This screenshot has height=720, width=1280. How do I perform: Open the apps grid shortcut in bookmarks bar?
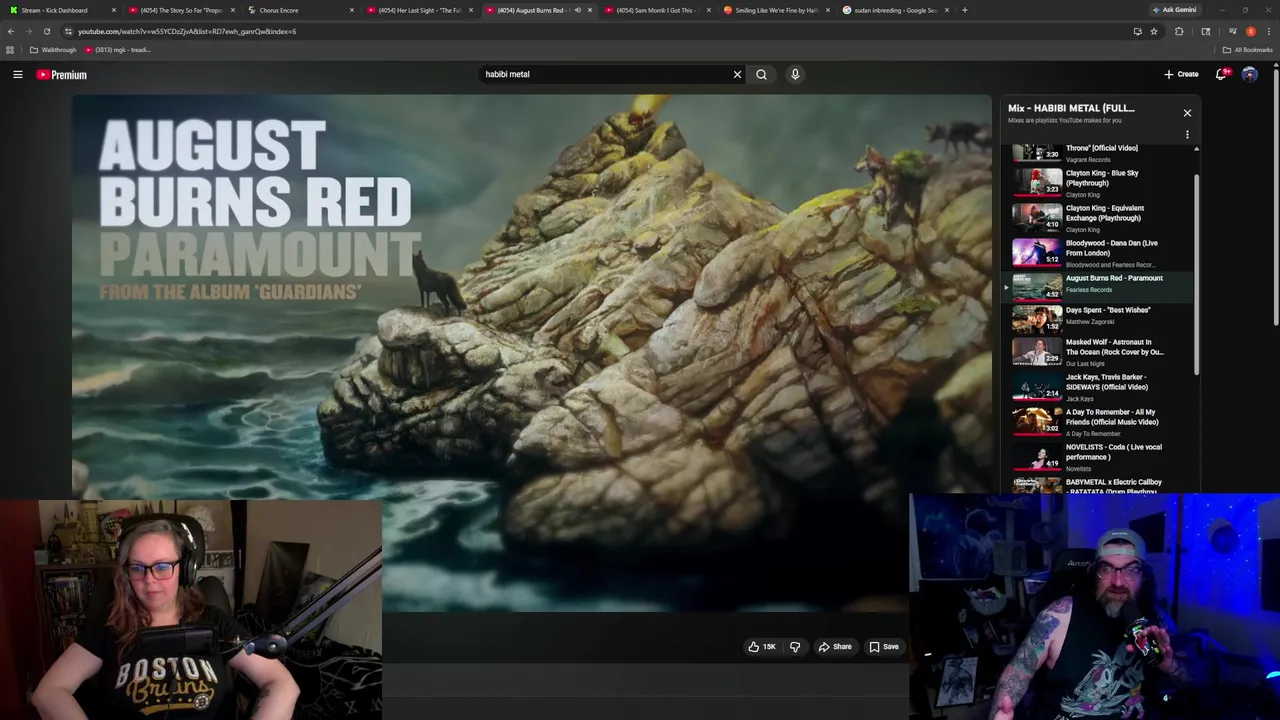[x=10, y=50]
